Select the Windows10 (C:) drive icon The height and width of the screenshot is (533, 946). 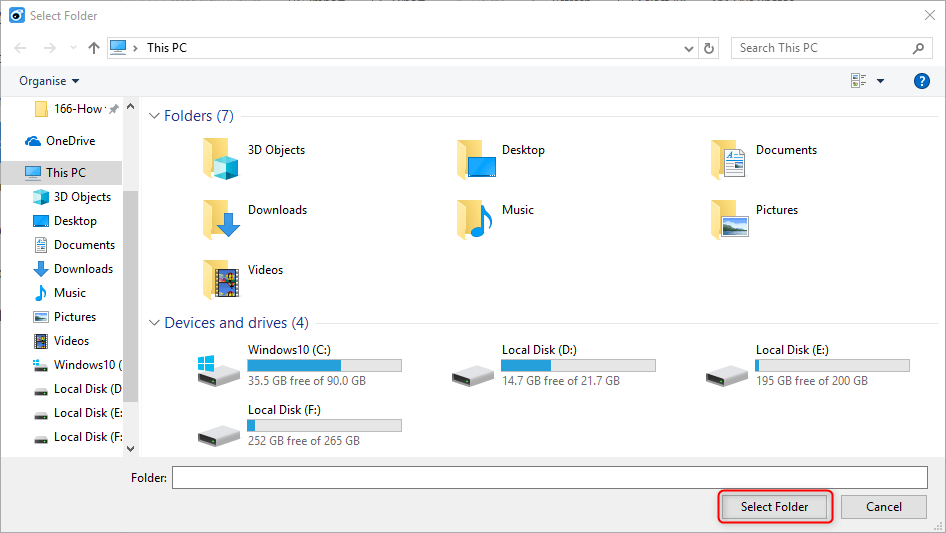[218, 370]
